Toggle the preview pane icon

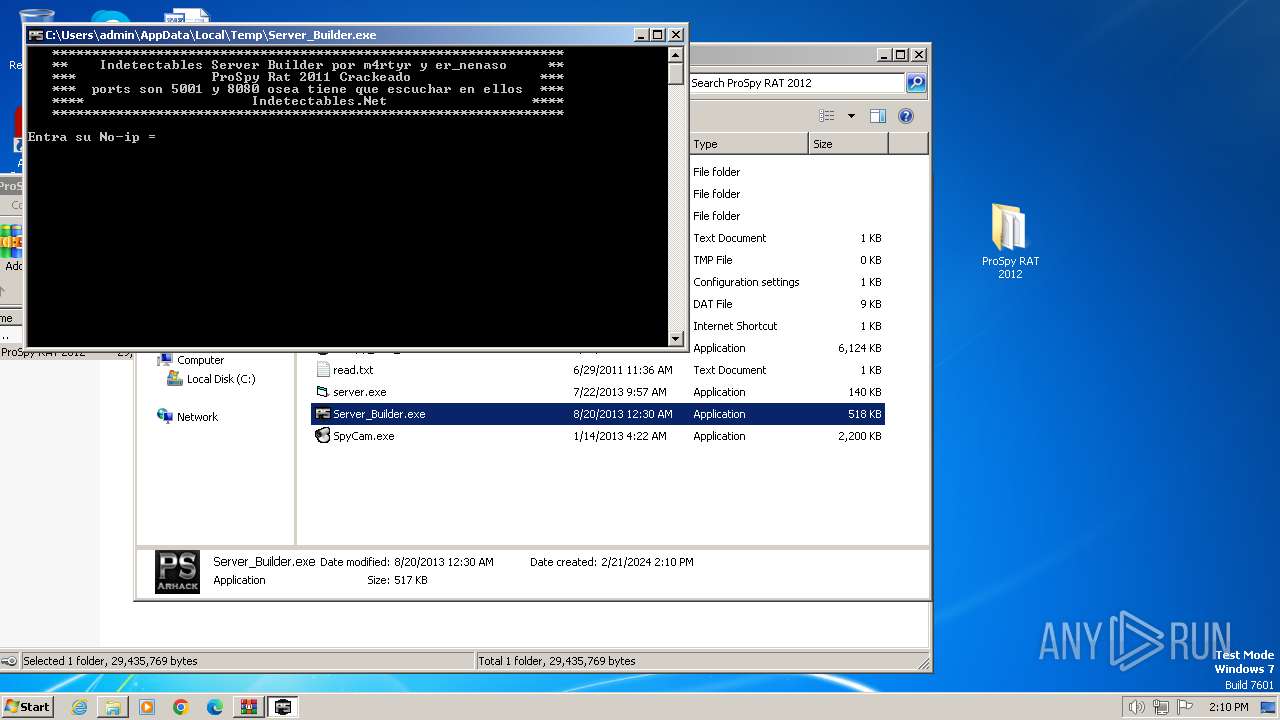(x=877, y=116)
